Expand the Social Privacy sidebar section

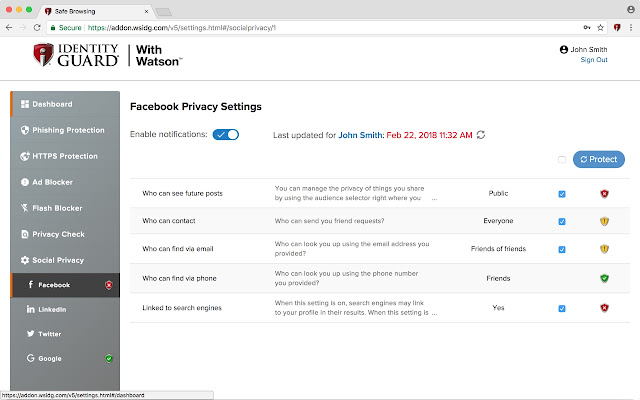point(62,260)
